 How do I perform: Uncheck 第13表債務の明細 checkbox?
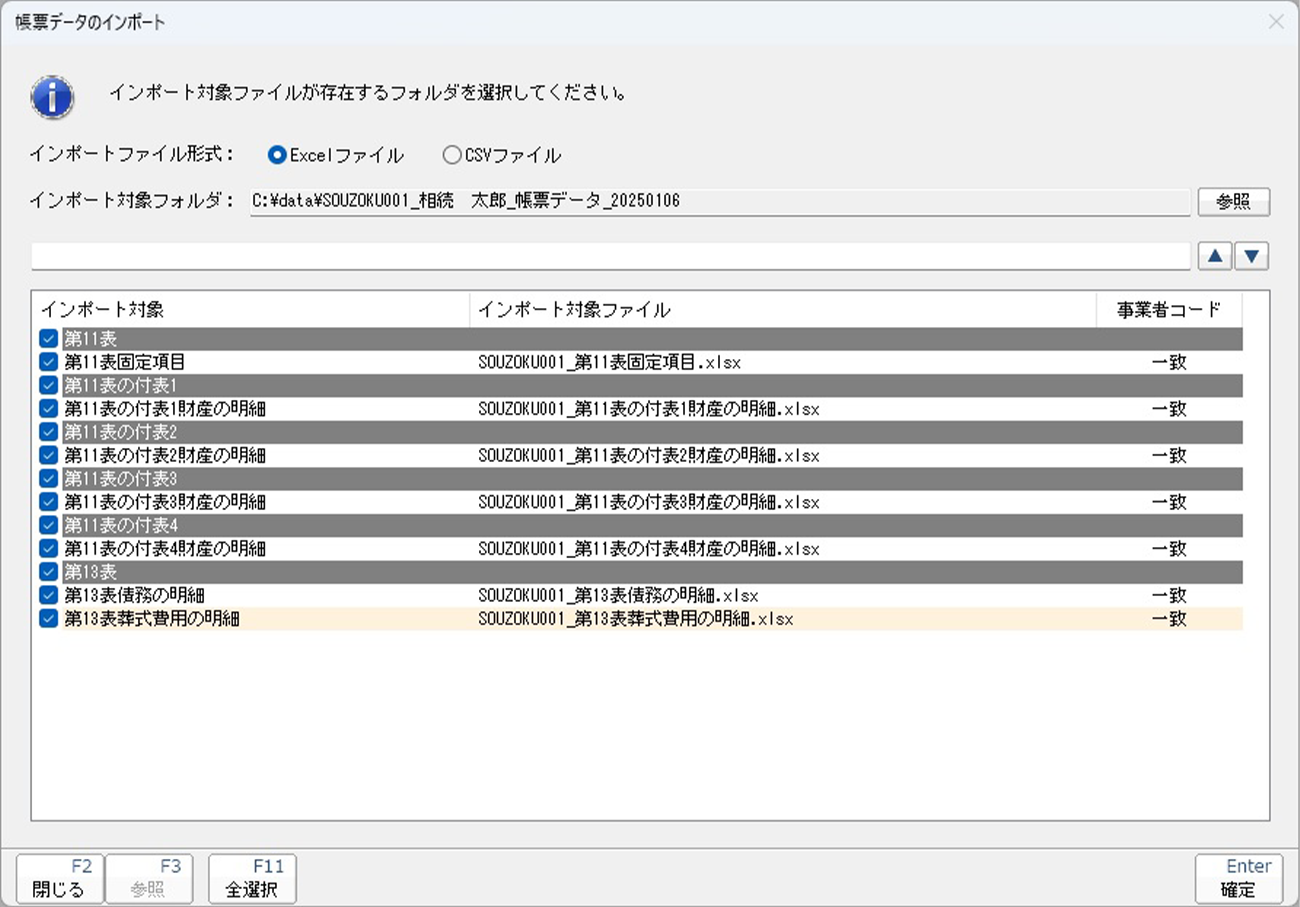(48, 596)
